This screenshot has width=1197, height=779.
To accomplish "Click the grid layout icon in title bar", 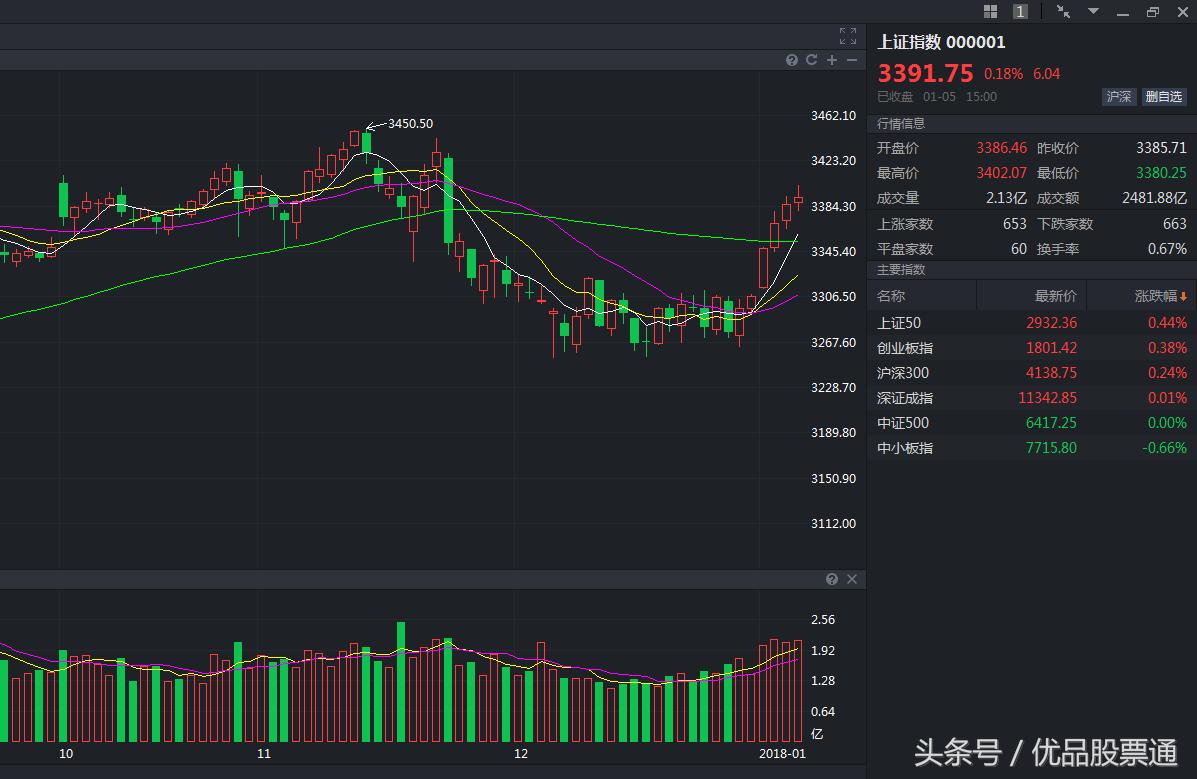I will (x=990, y=11).
